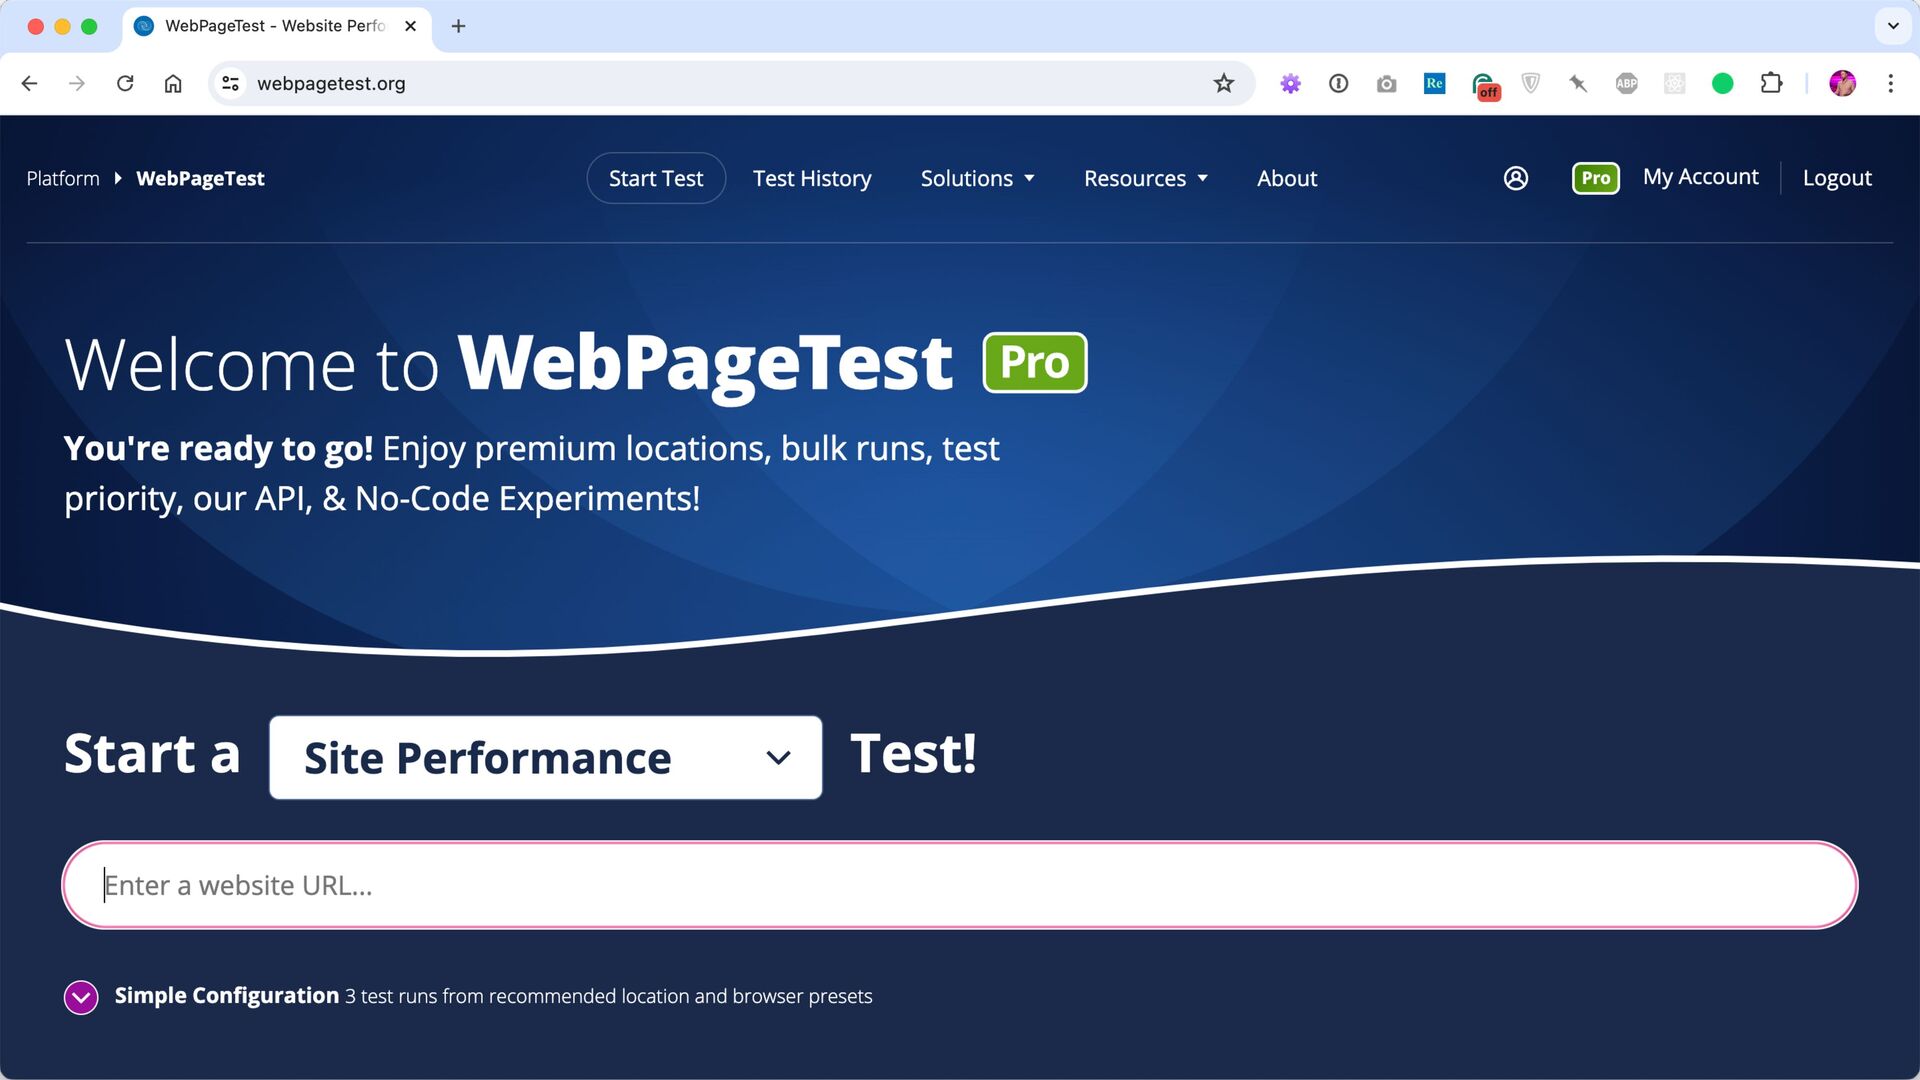1920x1080 pixels.
Task: Expand the Simple Configuration chevron toggle
Action: point(81,997)
